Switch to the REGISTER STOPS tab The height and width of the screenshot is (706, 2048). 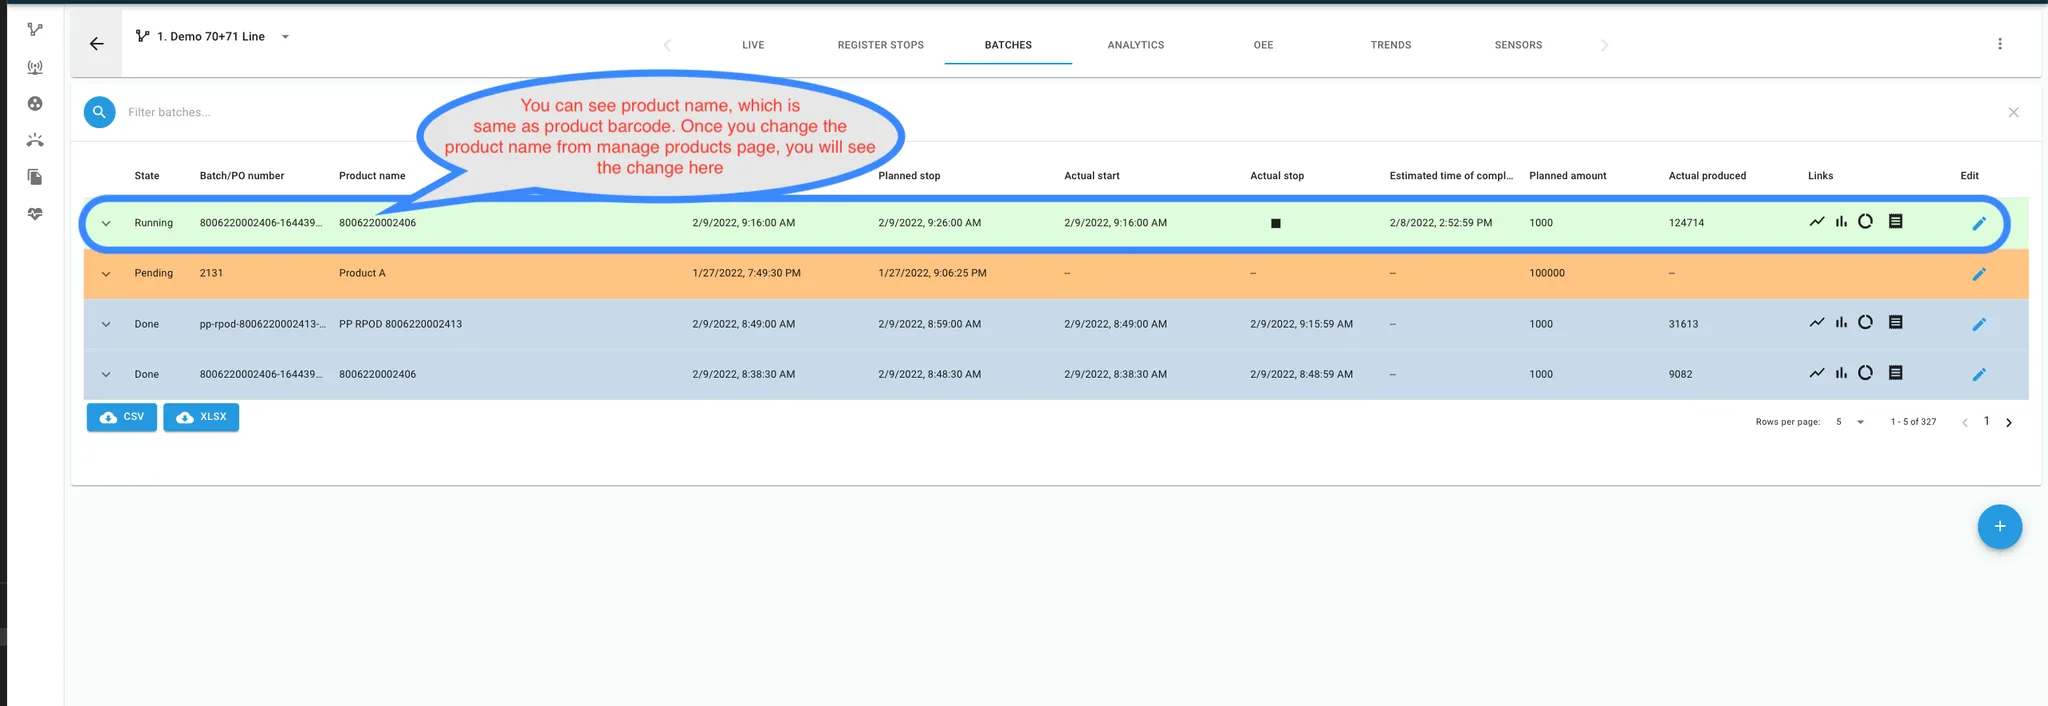(x=880, y=45)
